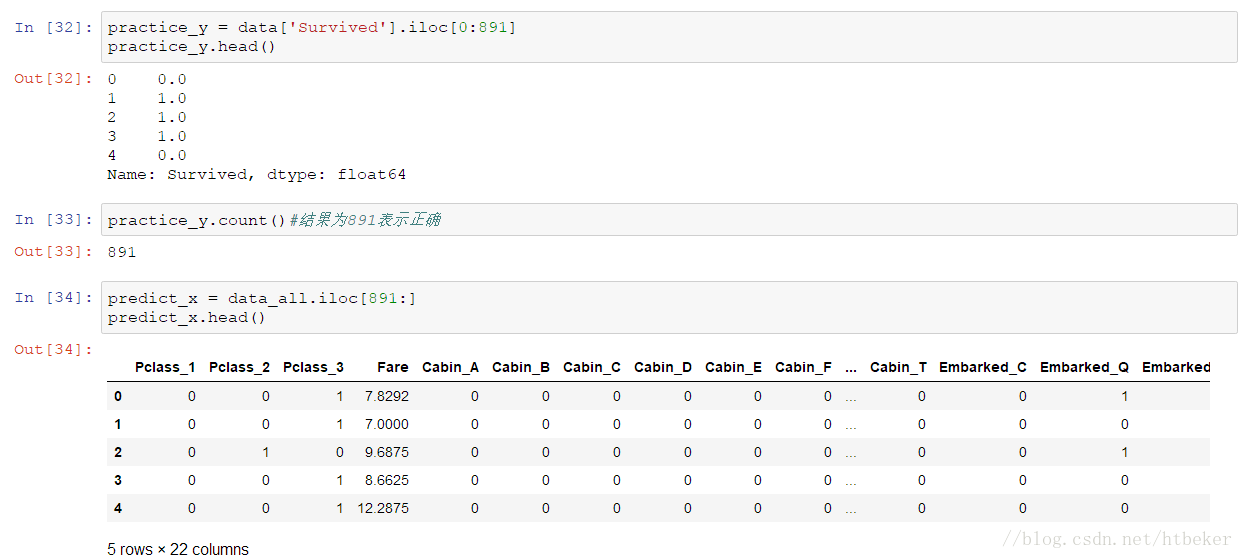Viewport: 1243px width, 559px height.
Task: Click the Pclass_1 column header
Action: coord(166,367)
